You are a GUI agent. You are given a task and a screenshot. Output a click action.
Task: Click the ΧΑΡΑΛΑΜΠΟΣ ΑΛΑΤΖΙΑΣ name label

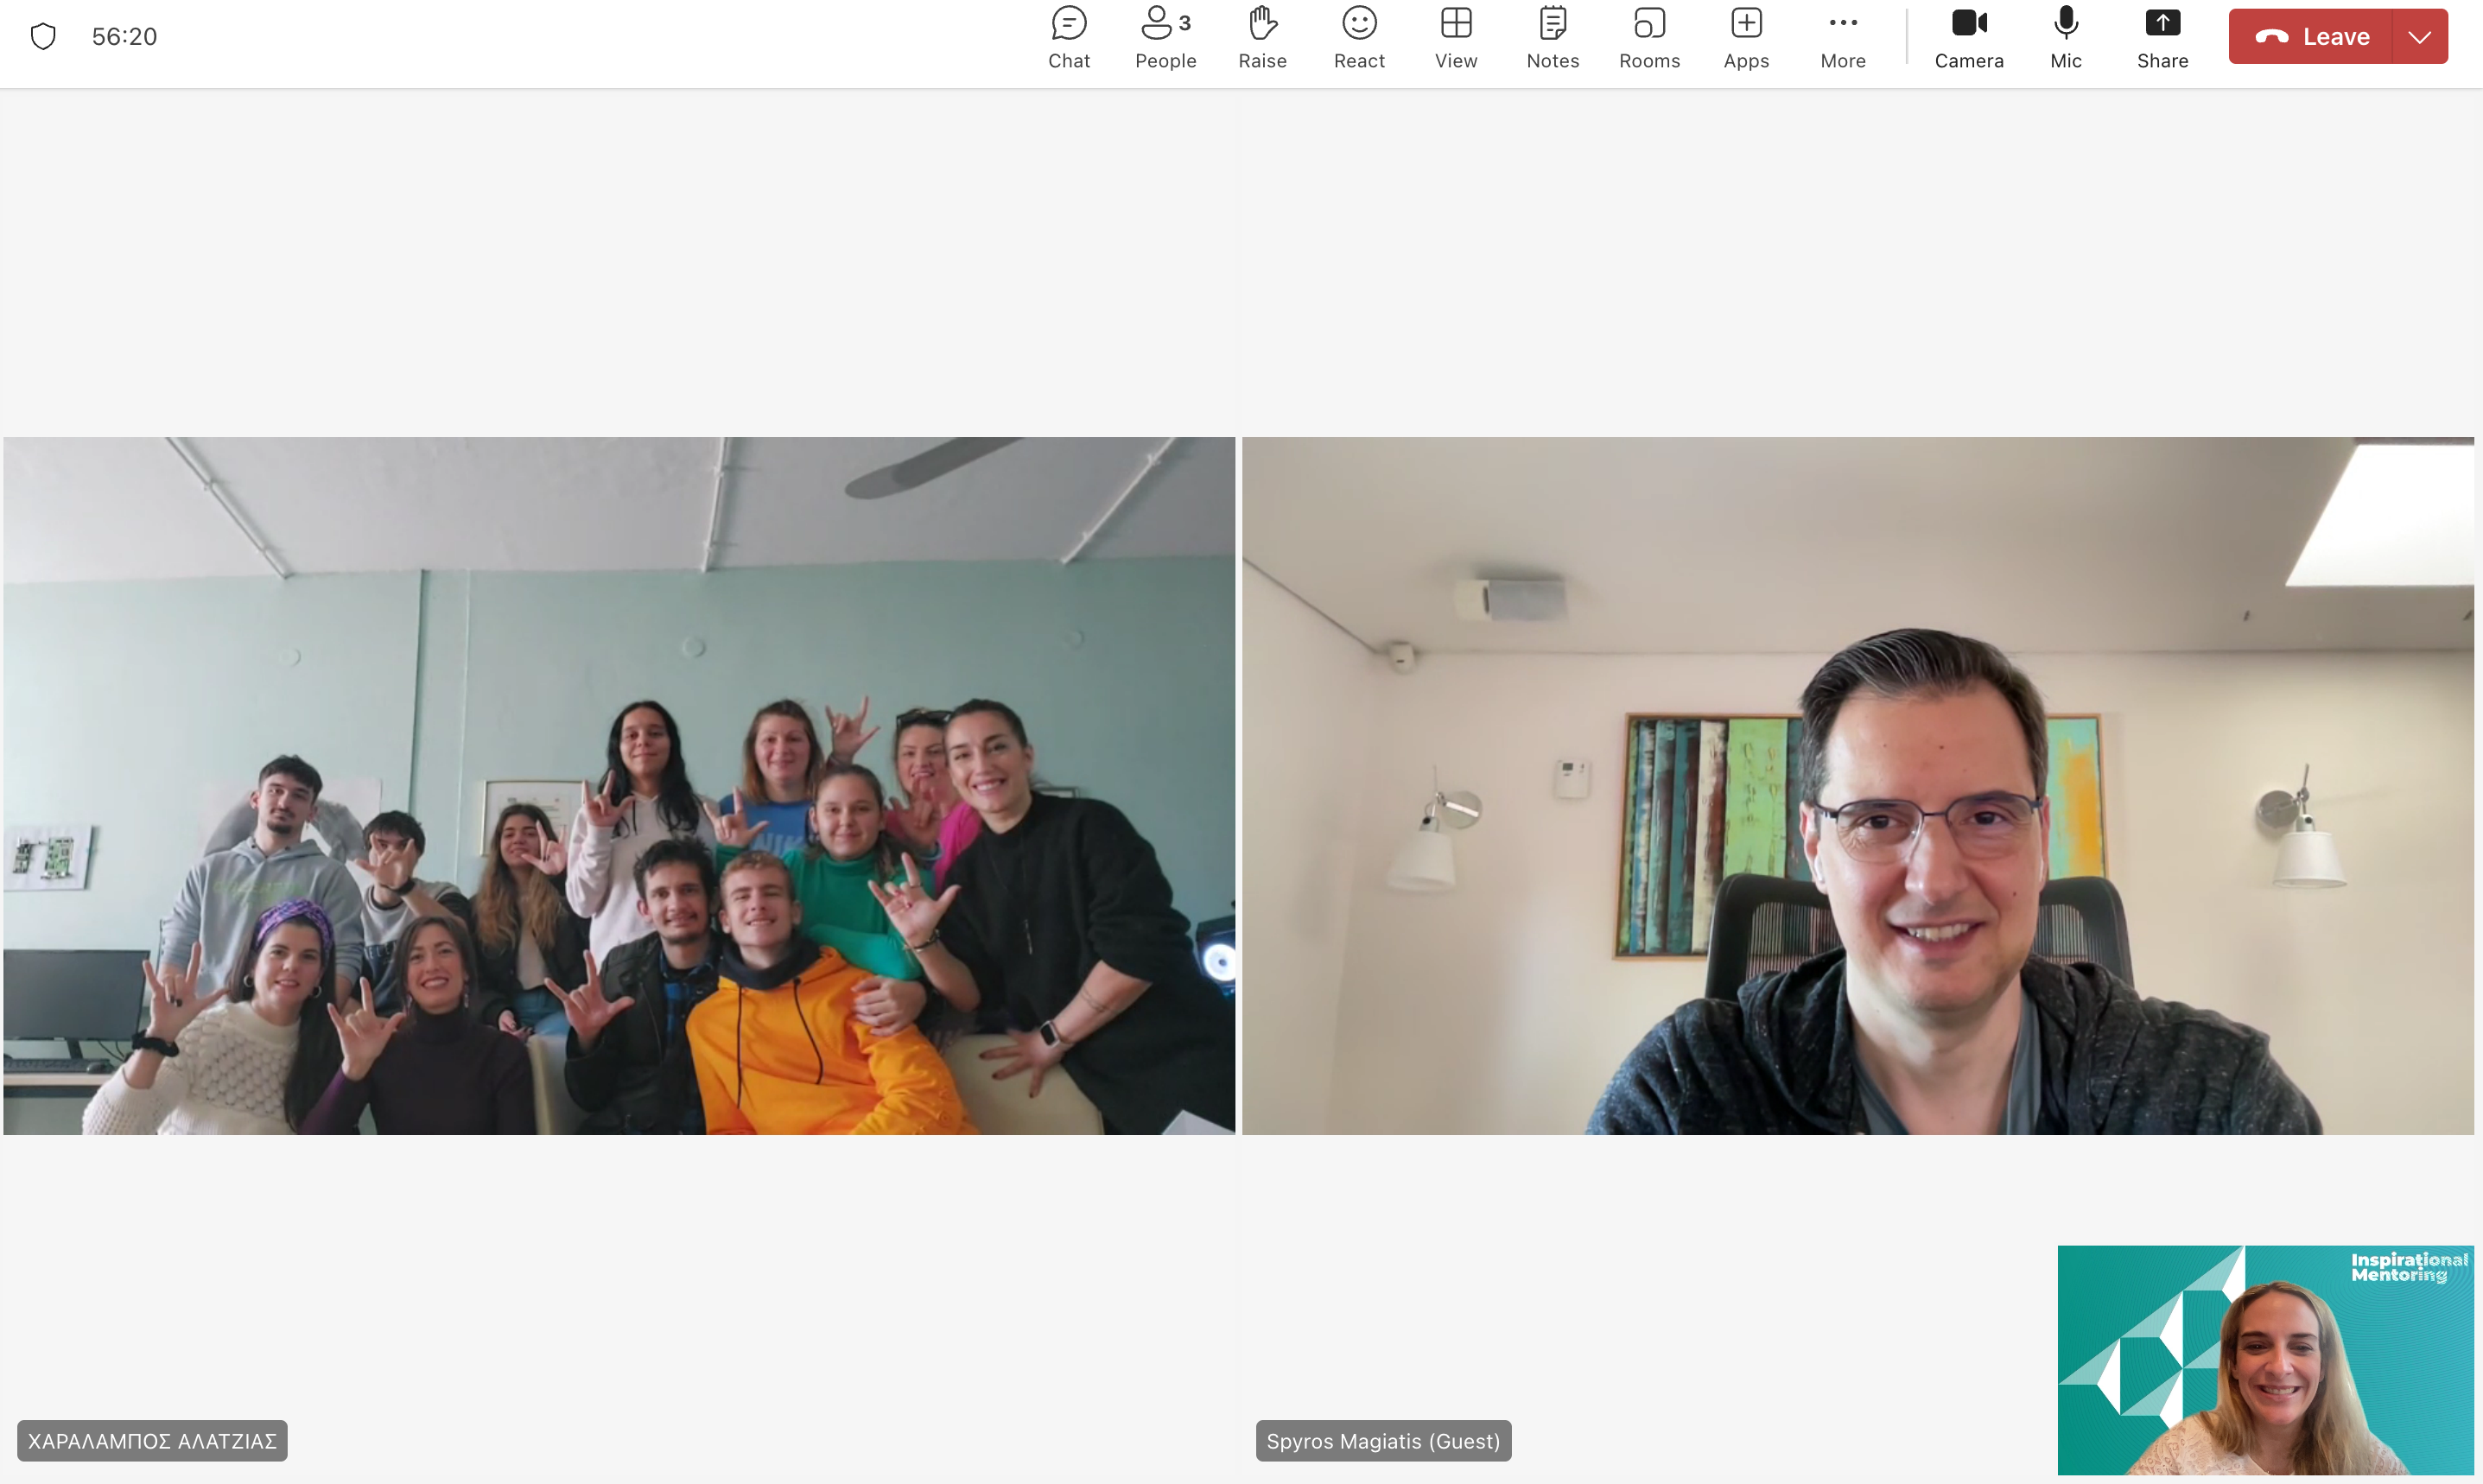point(152,1441)
